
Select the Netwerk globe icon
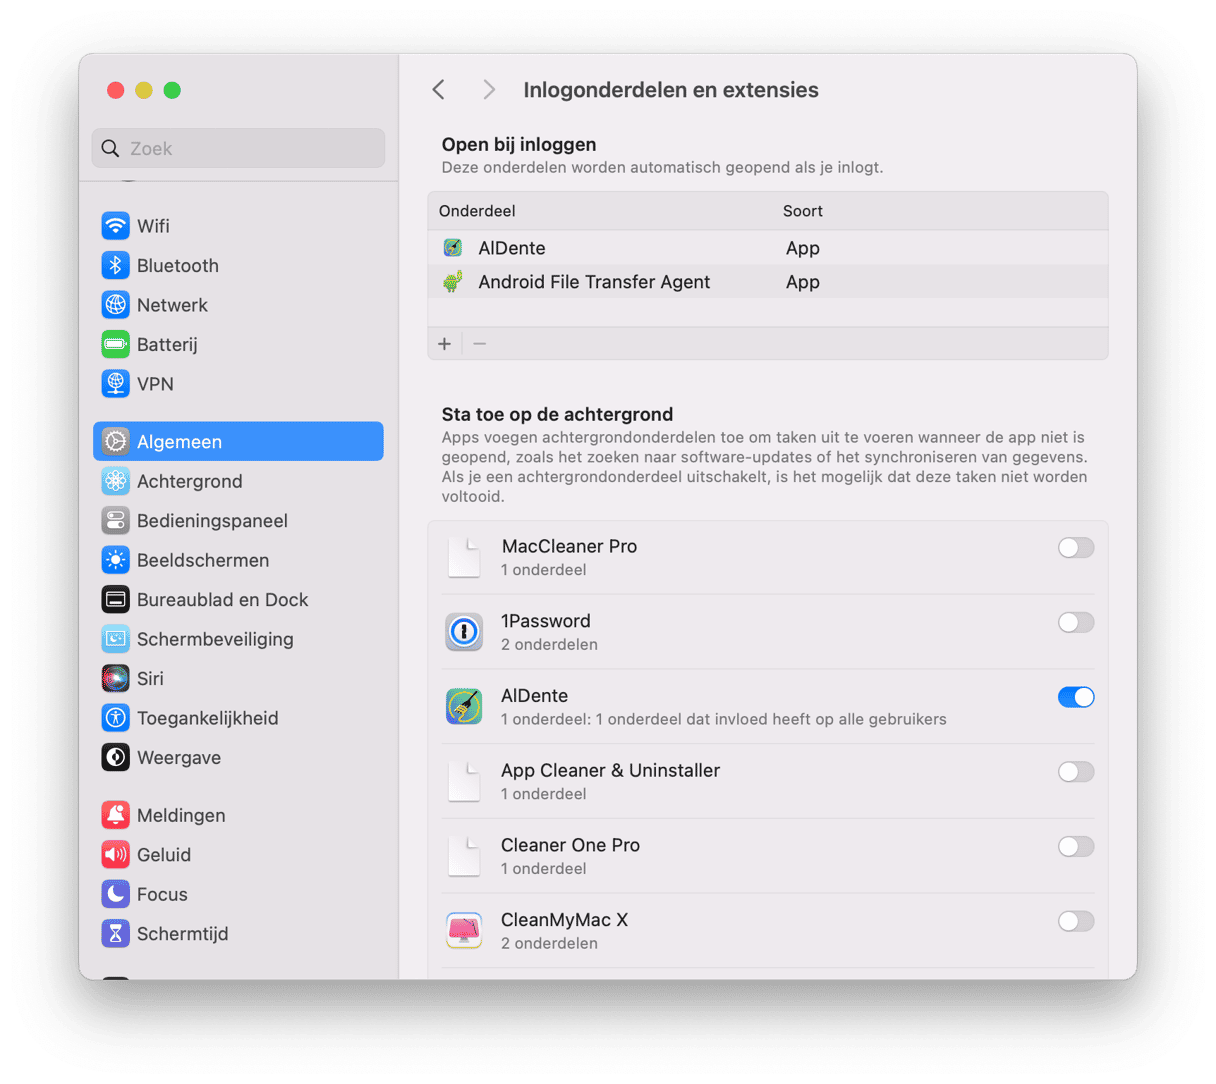coord(116,305)
